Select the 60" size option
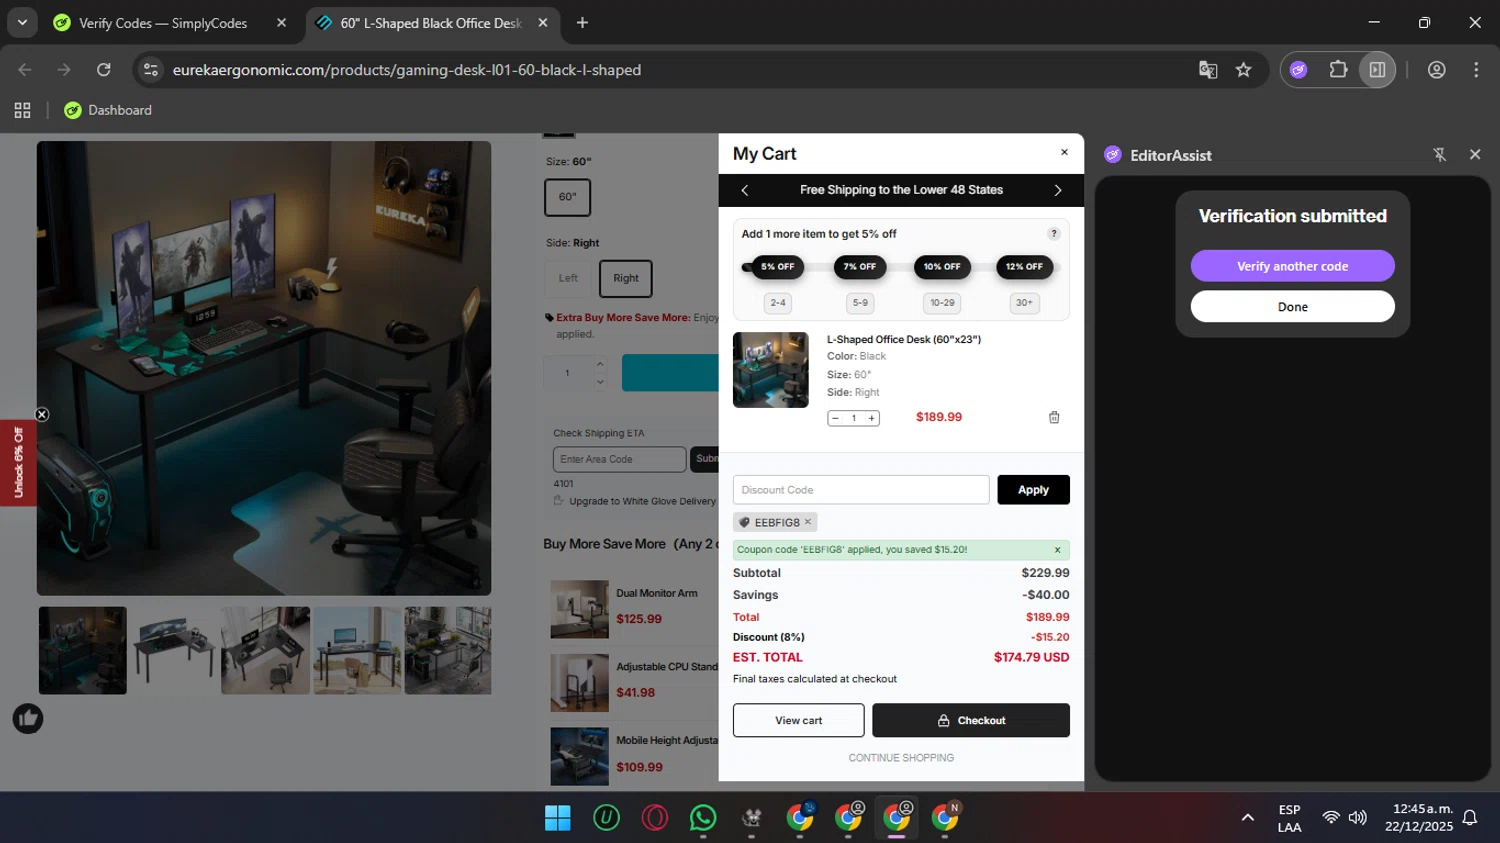 tap(567, 197)
